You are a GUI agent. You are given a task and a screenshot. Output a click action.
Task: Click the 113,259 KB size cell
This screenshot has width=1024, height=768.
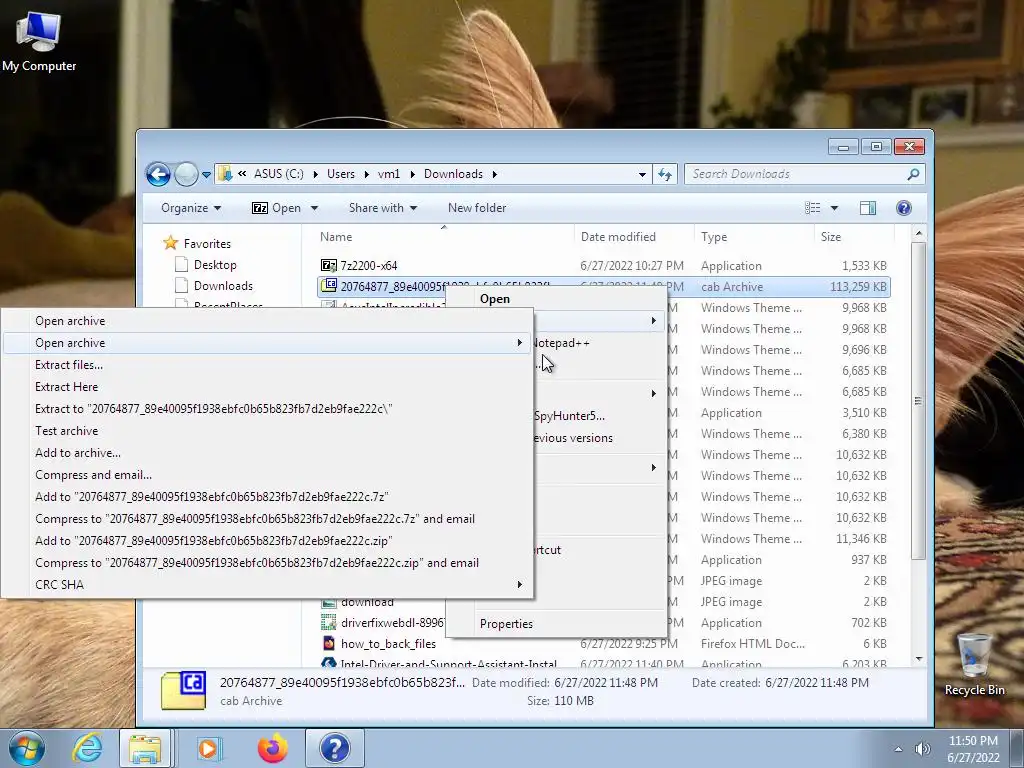(858, 287)
